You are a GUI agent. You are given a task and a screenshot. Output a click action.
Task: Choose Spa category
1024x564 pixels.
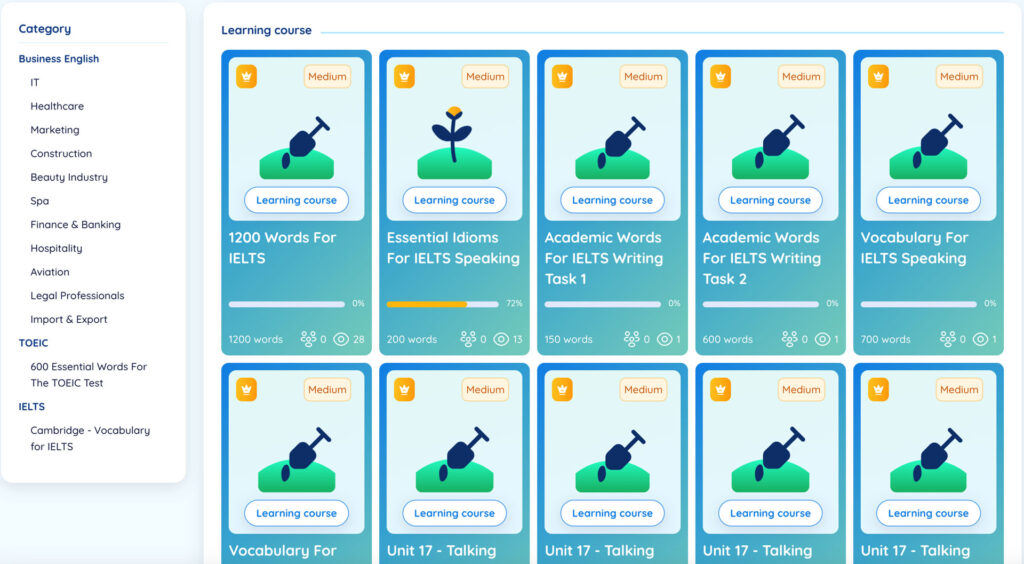click(x=39, y=201)
